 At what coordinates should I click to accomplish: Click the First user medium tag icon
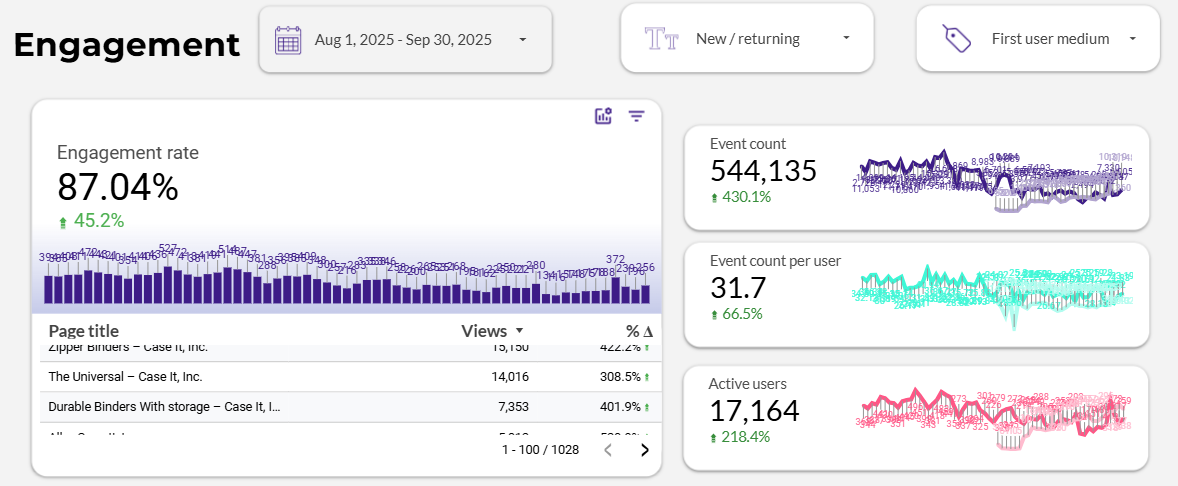coord(957,38)
